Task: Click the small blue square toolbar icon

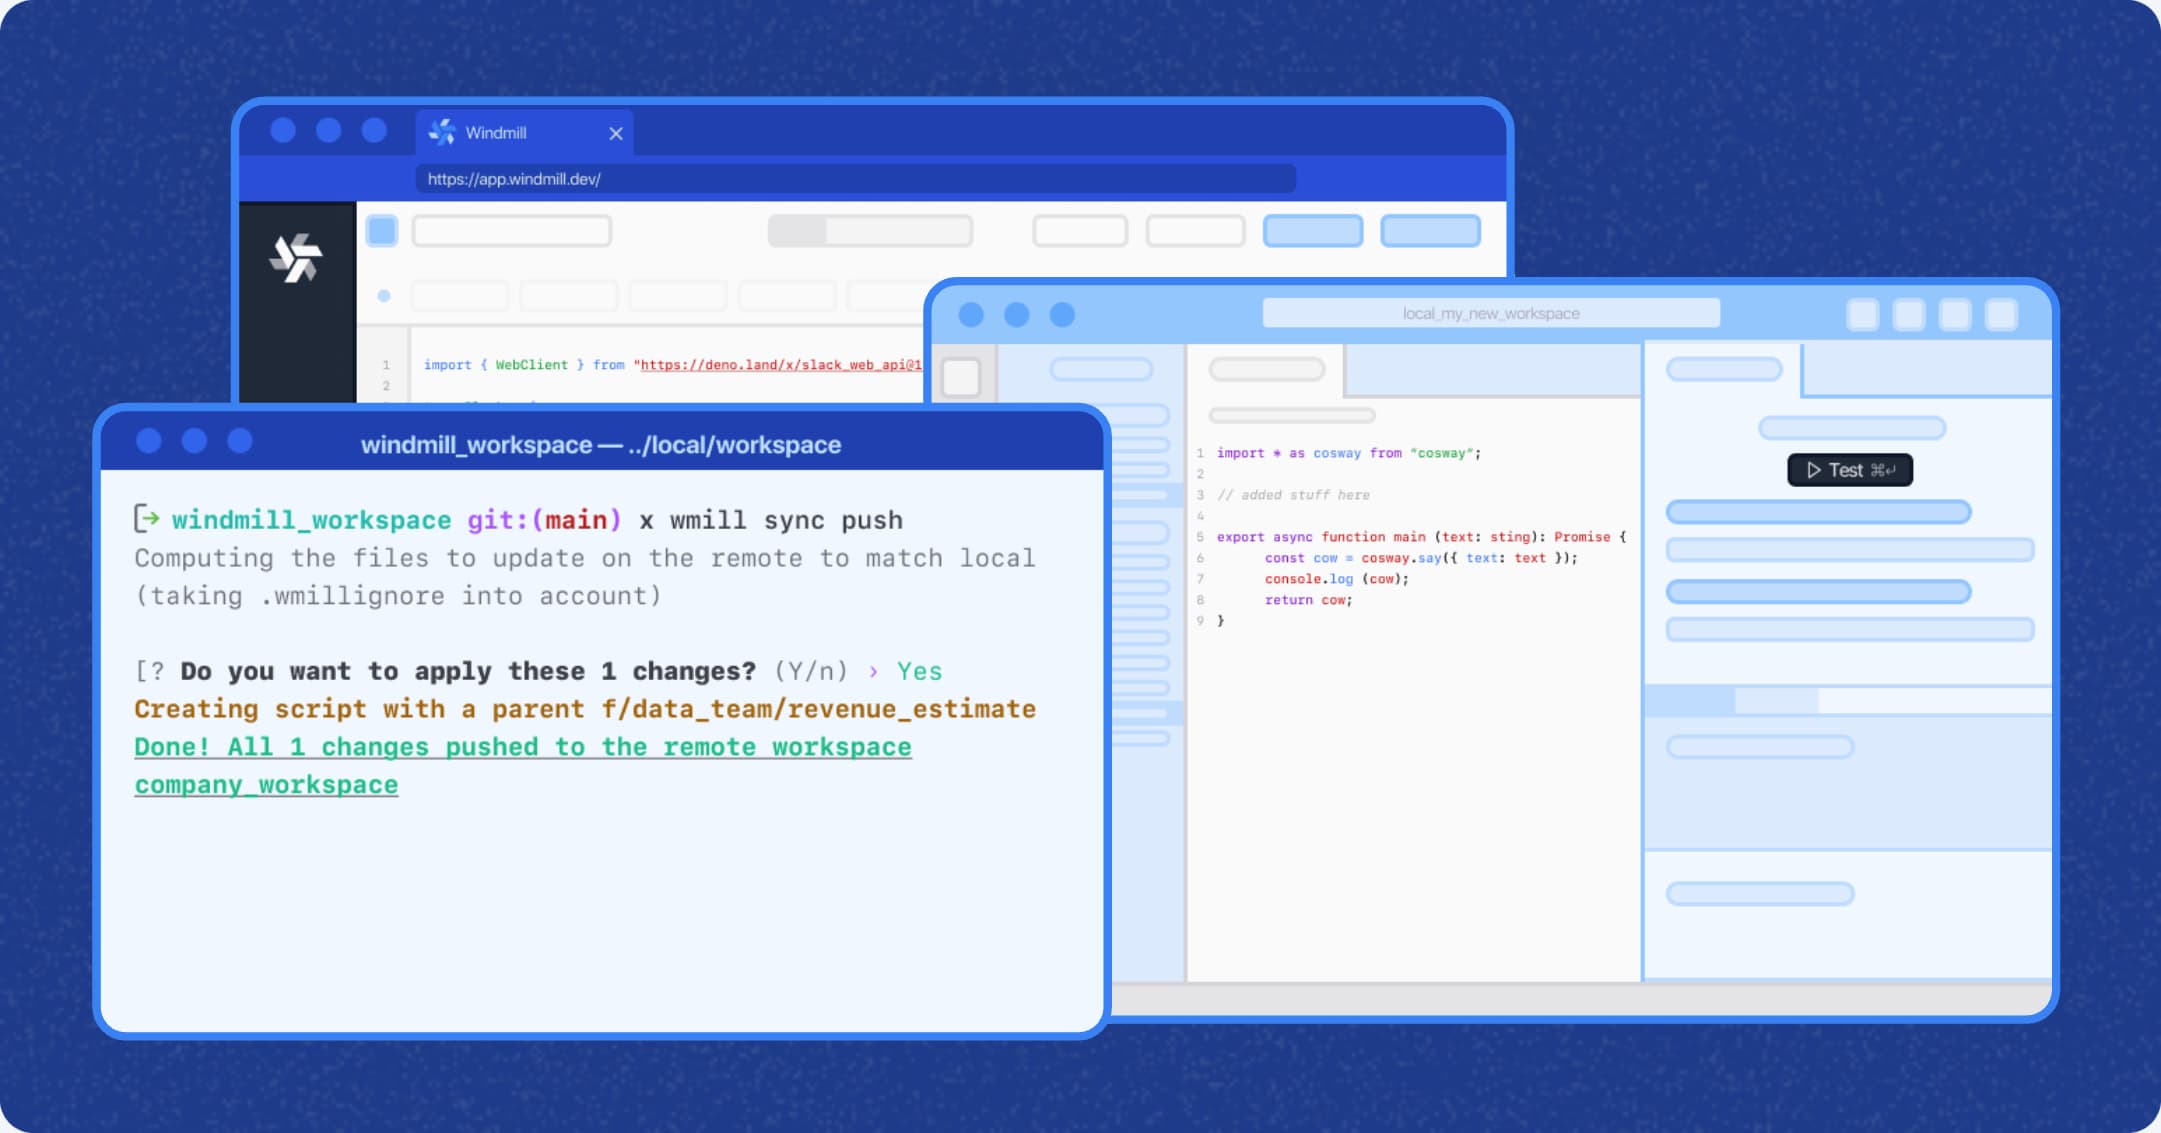Action: coord(382,231)
